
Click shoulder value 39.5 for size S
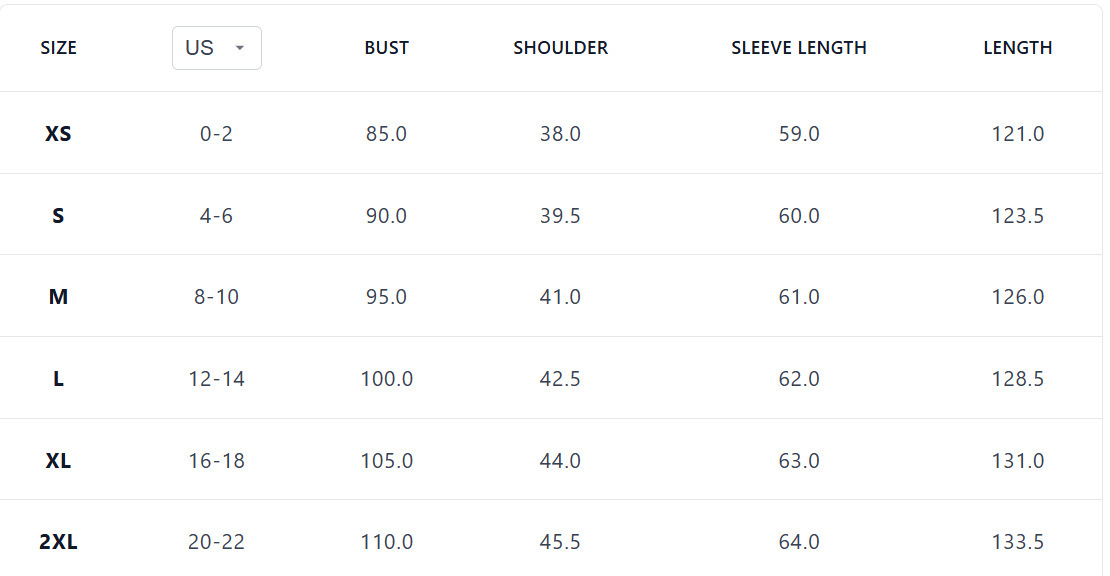(560, 216)
